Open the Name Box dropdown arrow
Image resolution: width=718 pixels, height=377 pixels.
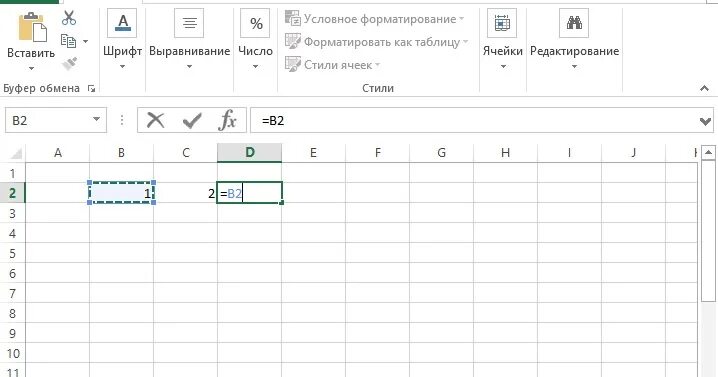[96, 120]
